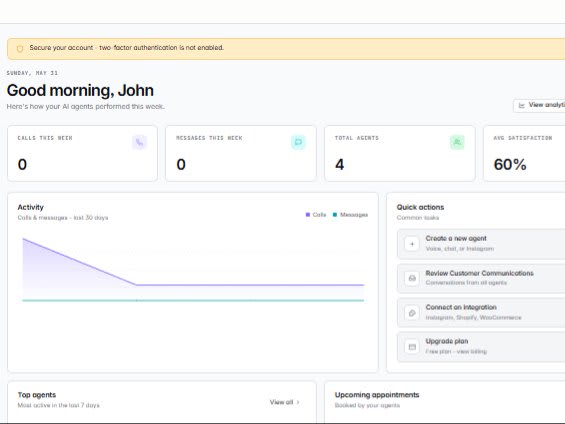Click the chart icon in View analytics button
The width and height of the screenshot is (565, 424).
click(521, 105)
